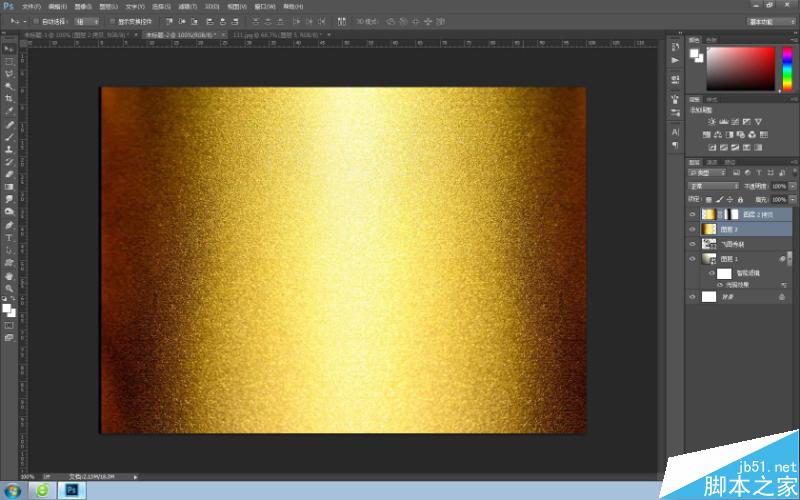Select the Move tool in toolbox
This screenshot has height=500, width=800.
9,49
